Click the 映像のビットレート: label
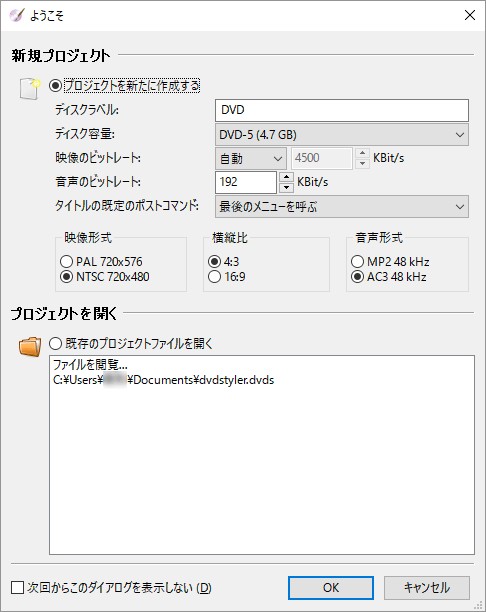This screenshot has height=612, width=486. pos(98,158)
